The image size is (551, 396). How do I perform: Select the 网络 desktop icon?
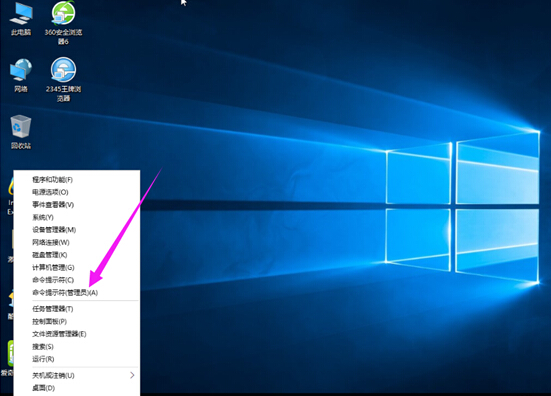[x=21, y=75]
